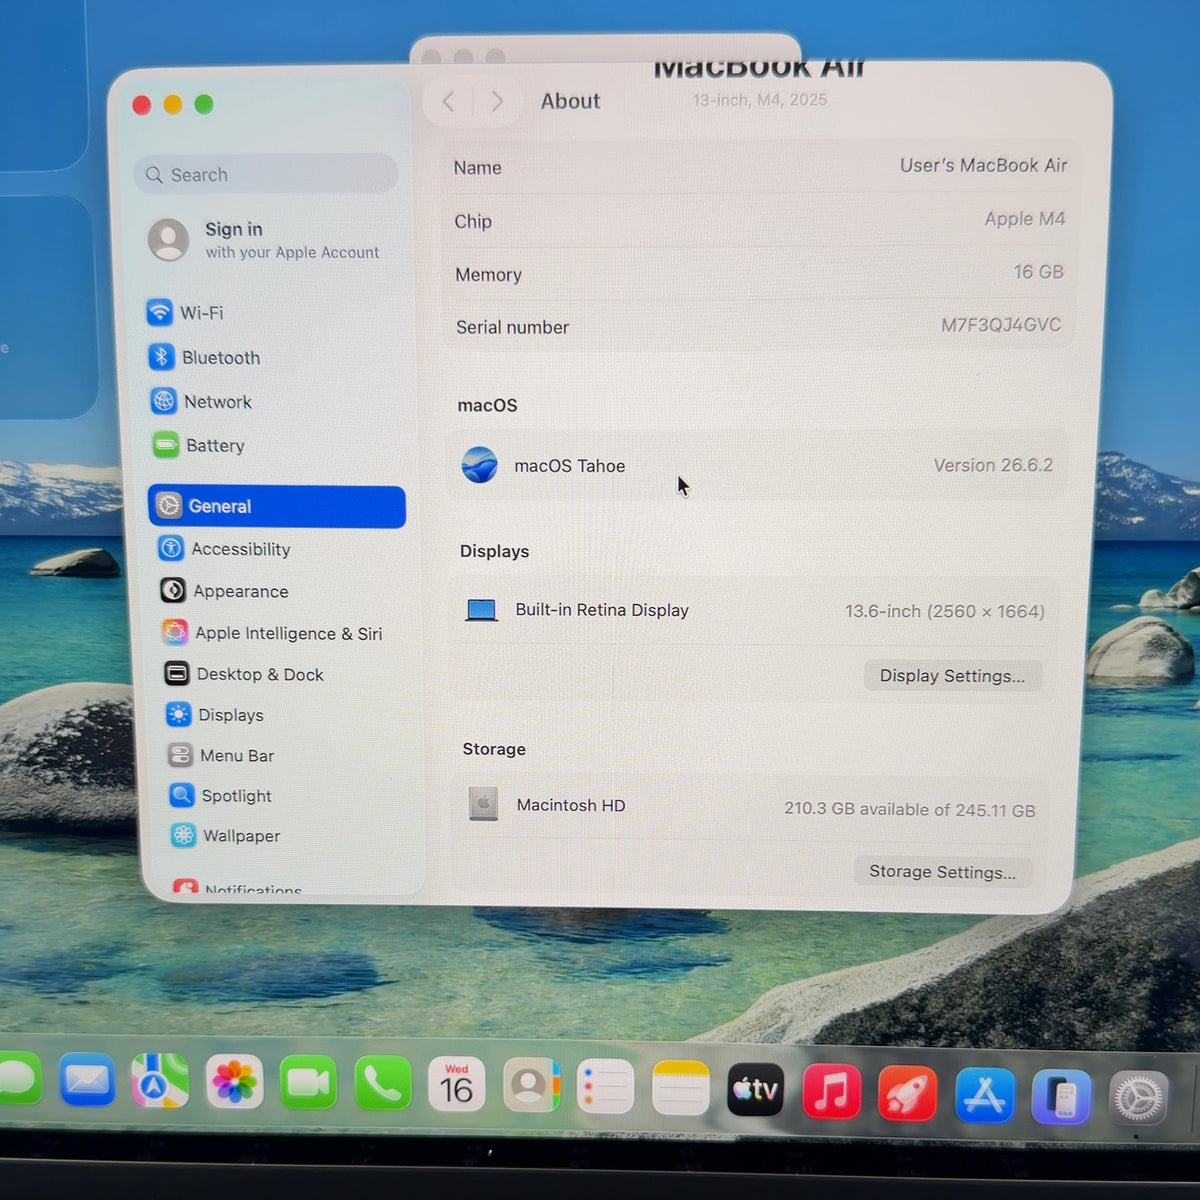Click the Version 26.6.2 text
This screenshot has height=1200, width=1200.
click(x=993, y=465)
